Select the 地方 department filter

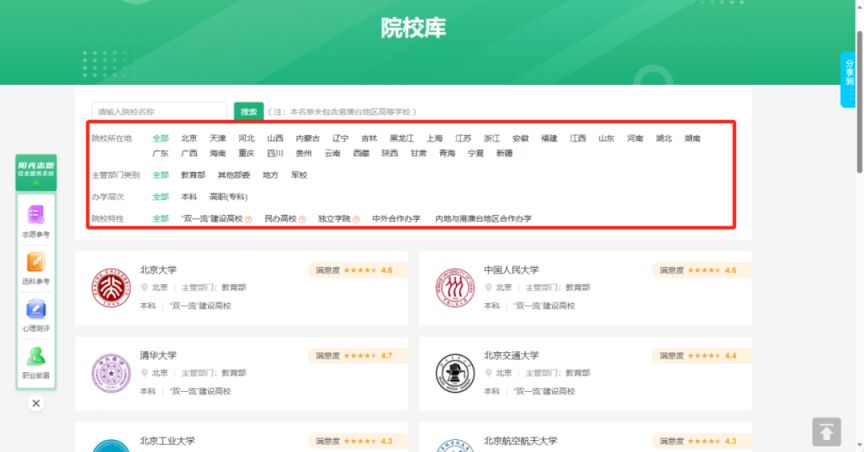pos(271,175)
